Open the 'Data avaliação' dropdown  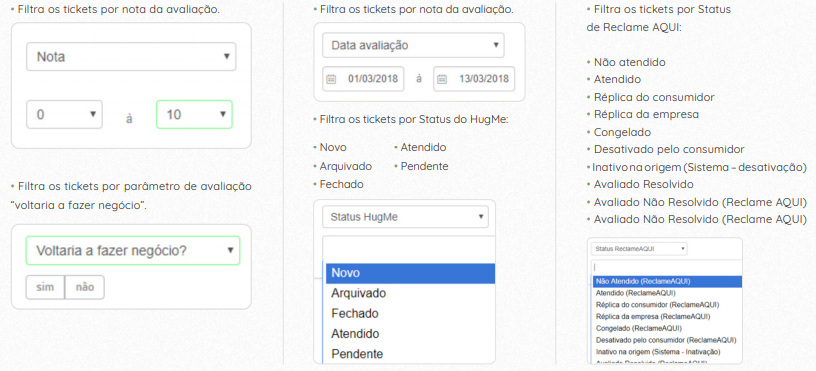pos(413,45)
